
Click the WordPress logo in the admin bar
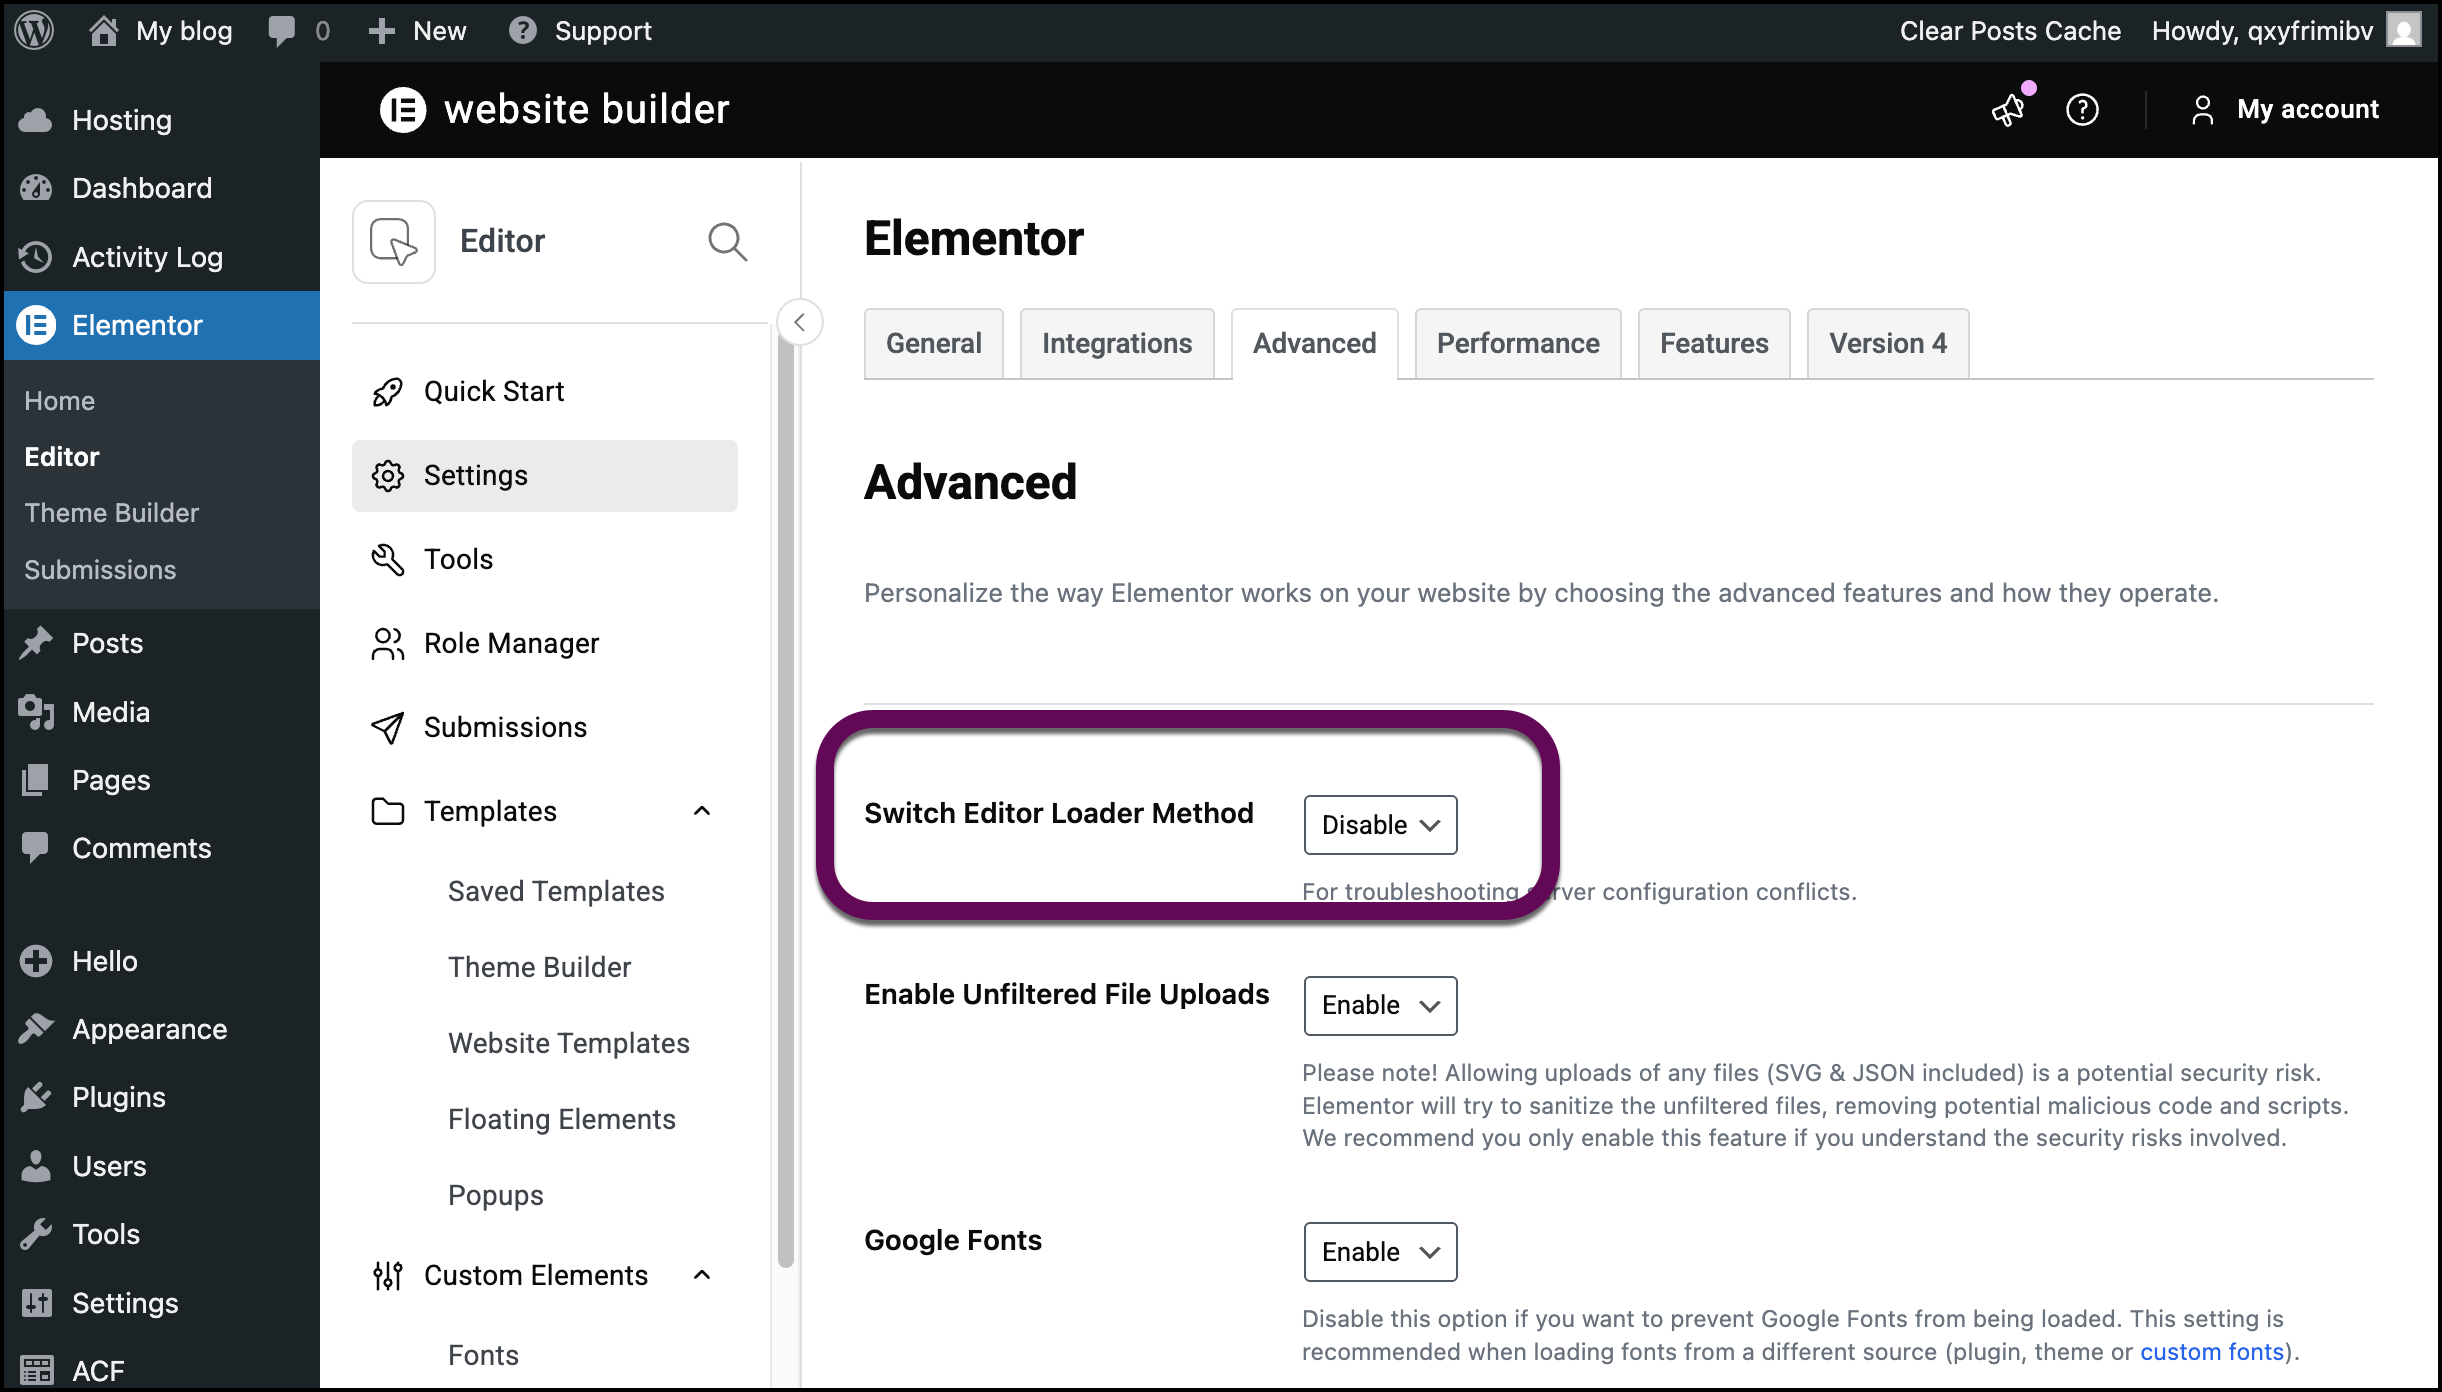click(33, 30)
